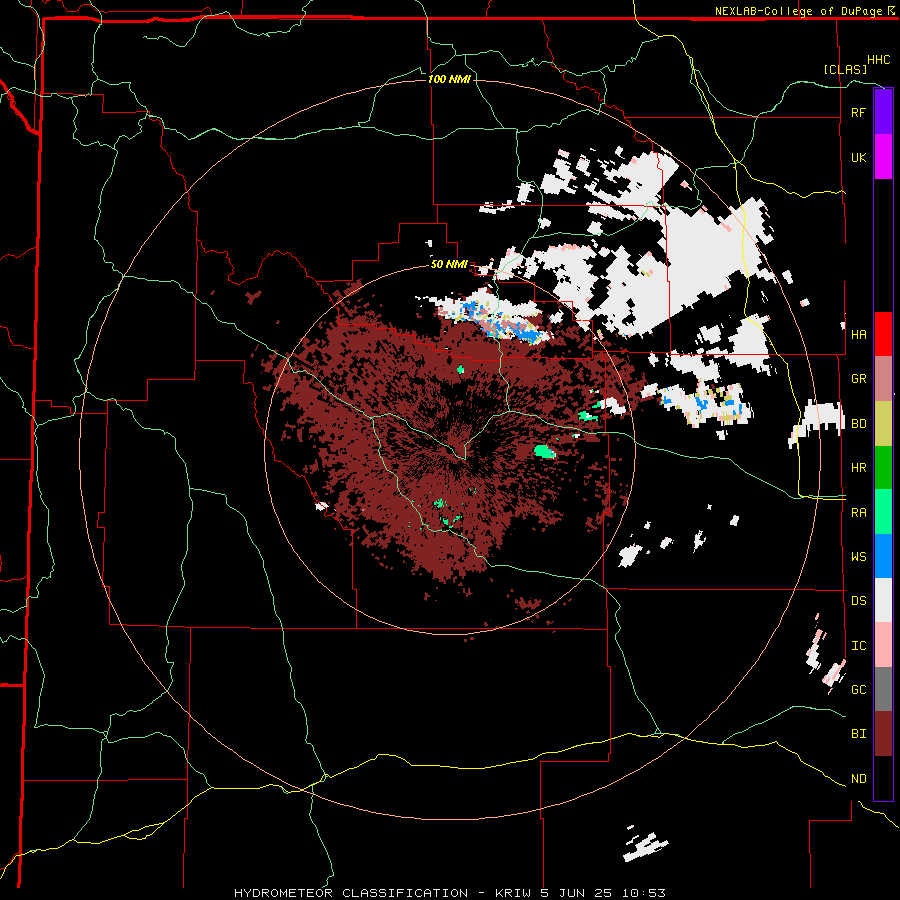The image size is (900, 900).
Task: Click the GC gray legend swatch
Action: (x=883, y=689)
